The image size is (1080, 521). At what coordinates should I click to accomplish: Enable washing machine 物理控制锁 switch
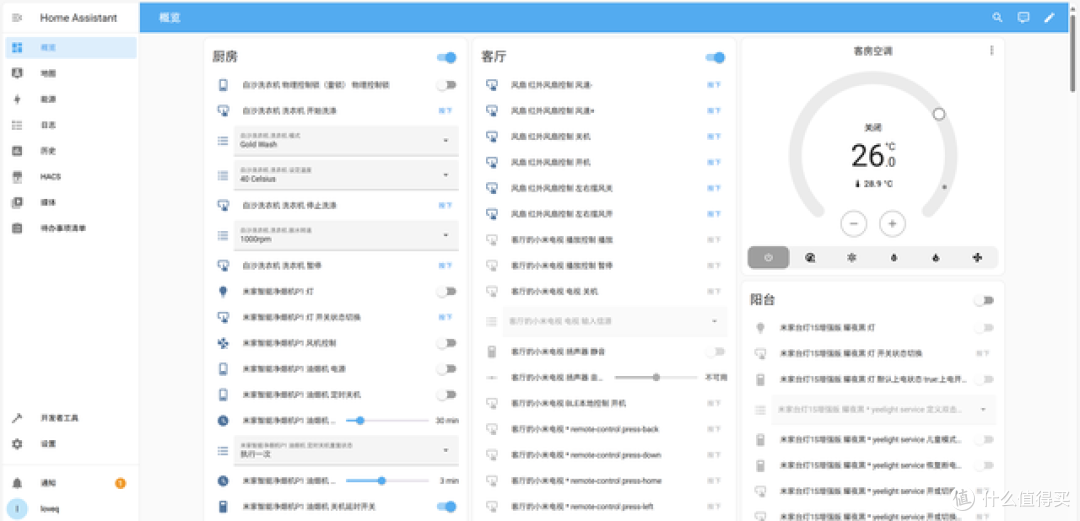coord(446,85)
